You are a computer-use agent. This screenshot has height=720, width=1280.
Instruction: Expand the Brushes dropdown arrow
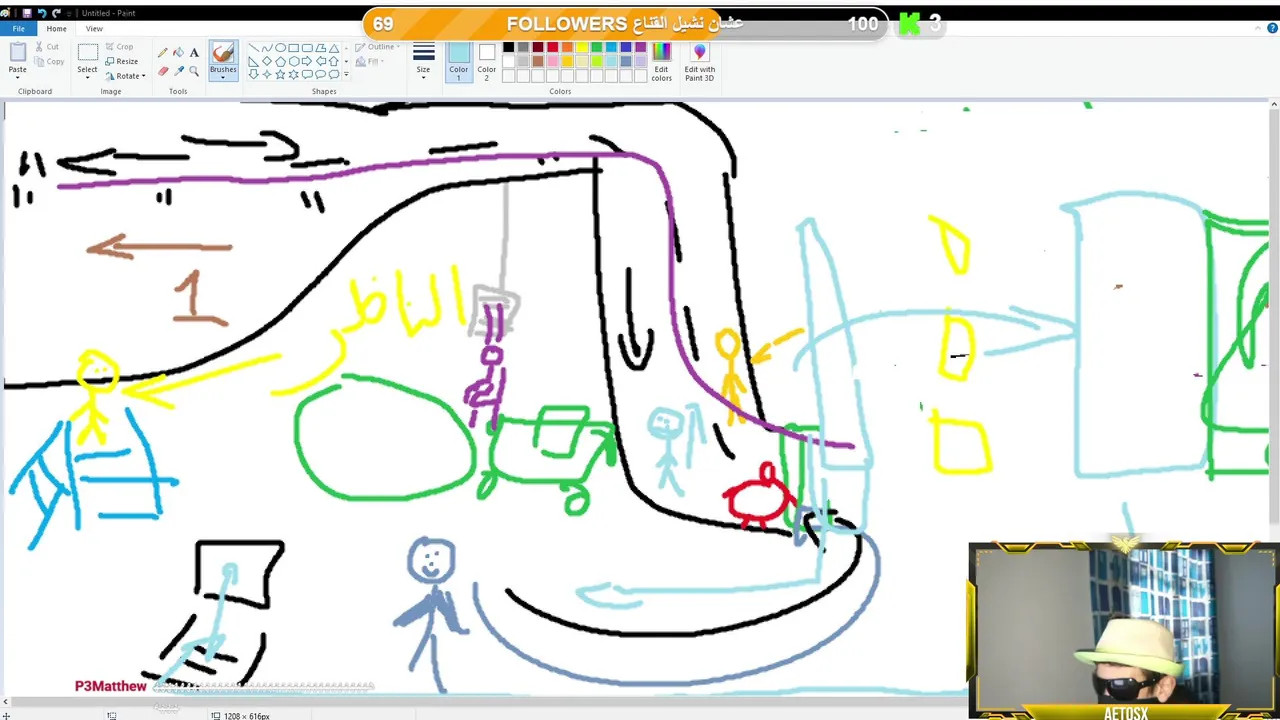pyautogui.click(x=223, y=77)
